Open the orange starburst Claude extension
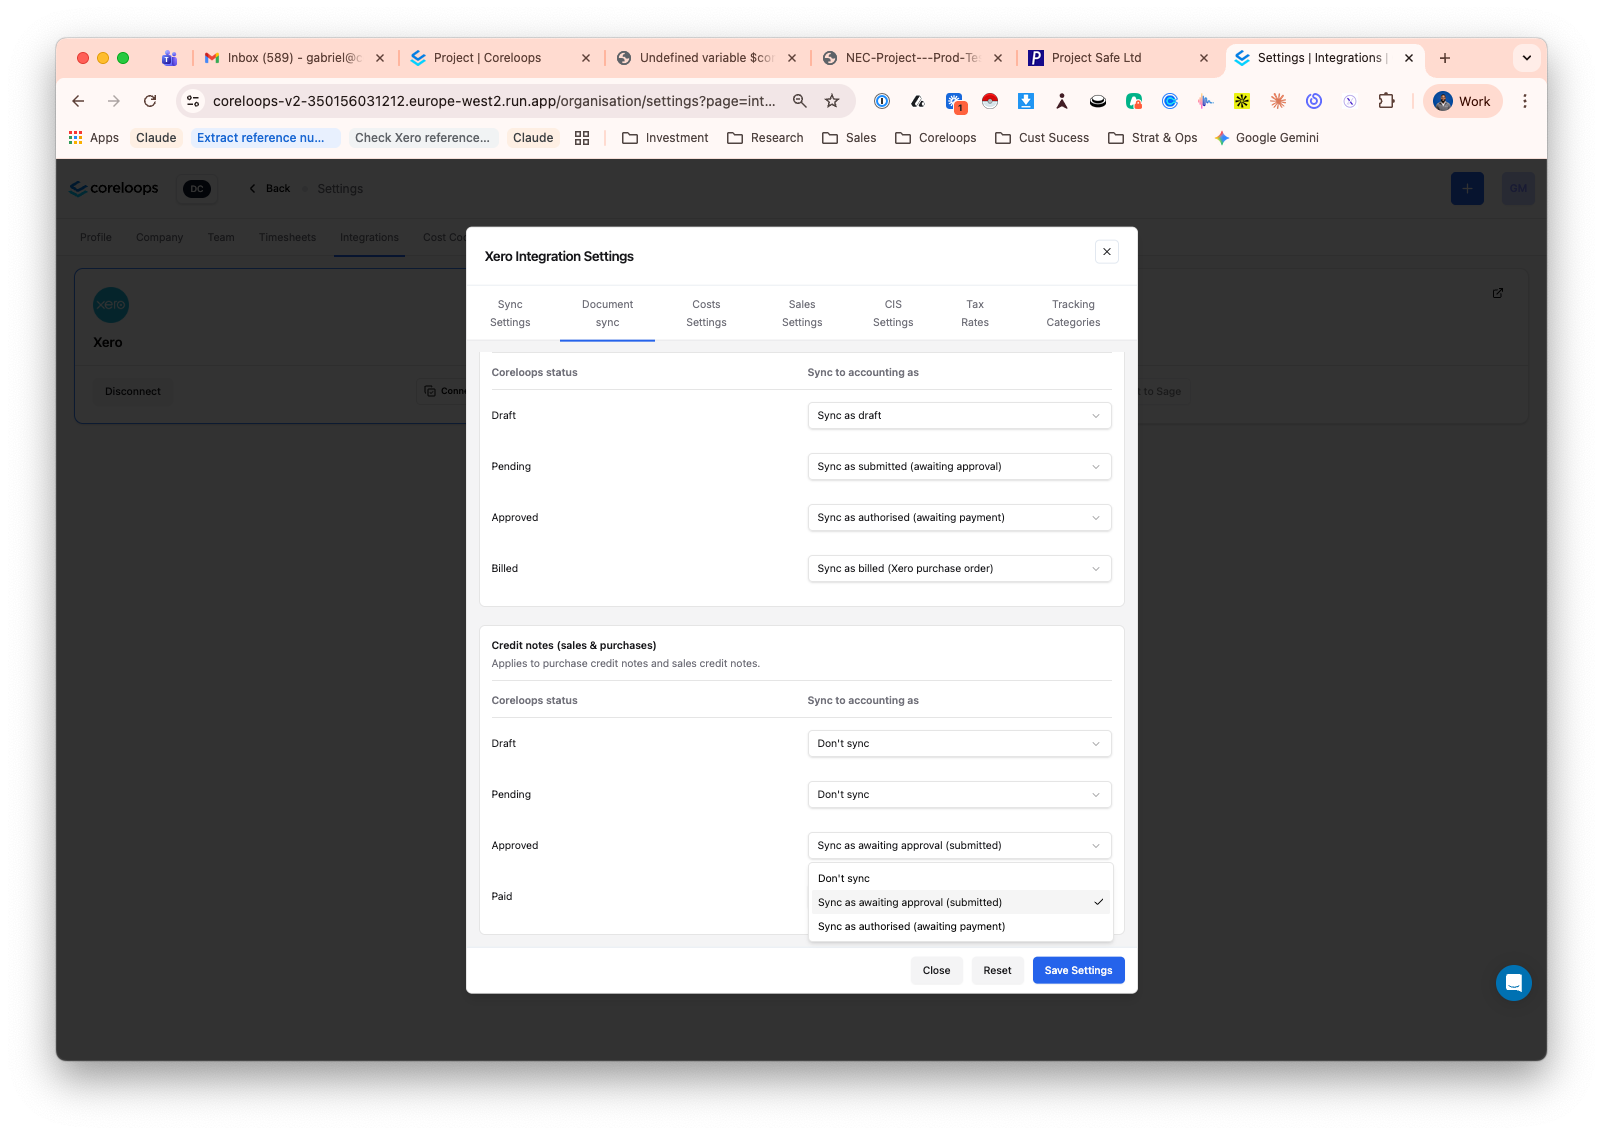The width and height of the screenshot is (1603, 1135). pos(1278,101)
